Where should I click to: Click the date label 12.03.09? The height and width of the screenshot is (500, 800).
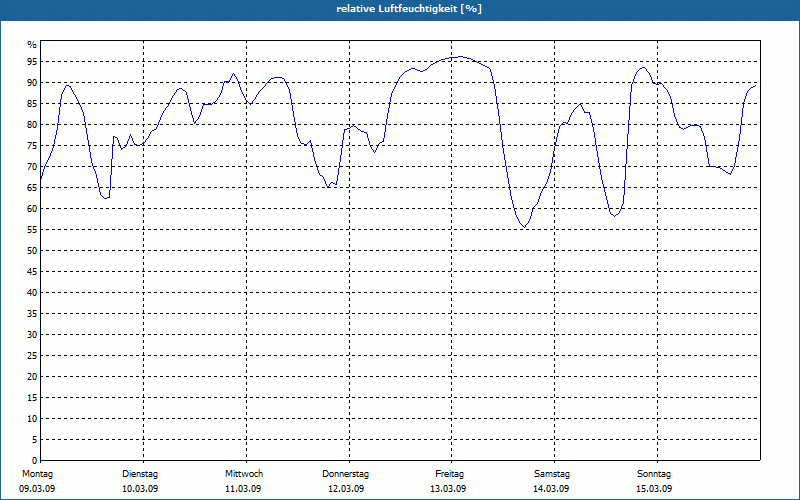tap(346, 489)
